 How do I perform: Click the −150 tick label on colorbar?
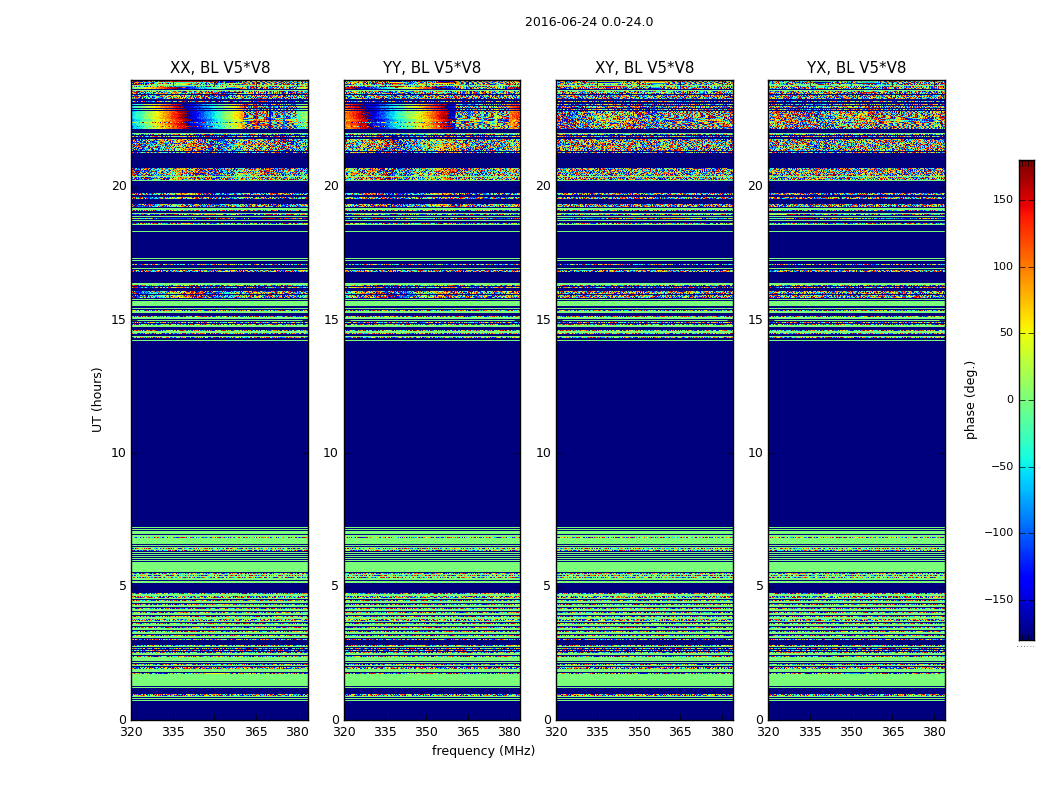click(998, 600)
